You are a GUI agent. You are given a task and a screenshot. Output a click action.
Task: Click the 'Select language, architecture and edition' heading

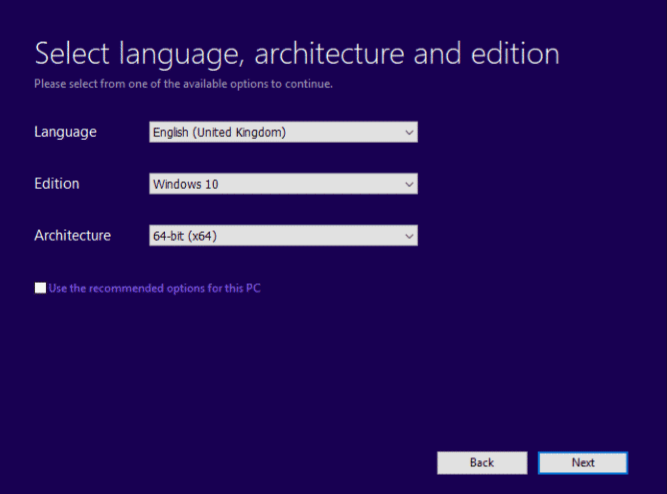(x=296, y=54)
